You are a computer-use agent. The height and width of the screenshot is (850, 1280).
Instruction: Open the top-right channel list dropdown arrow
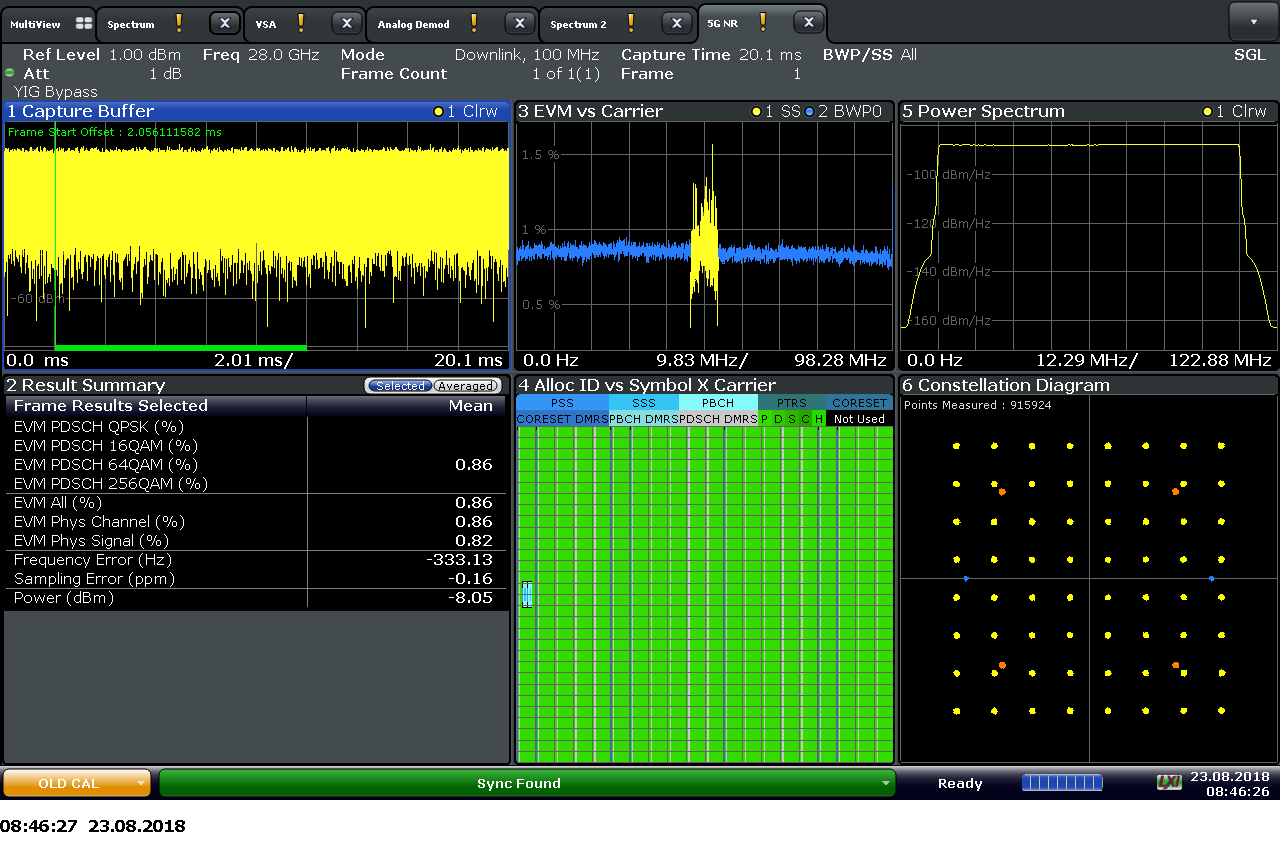click(x=1253, y=22)
